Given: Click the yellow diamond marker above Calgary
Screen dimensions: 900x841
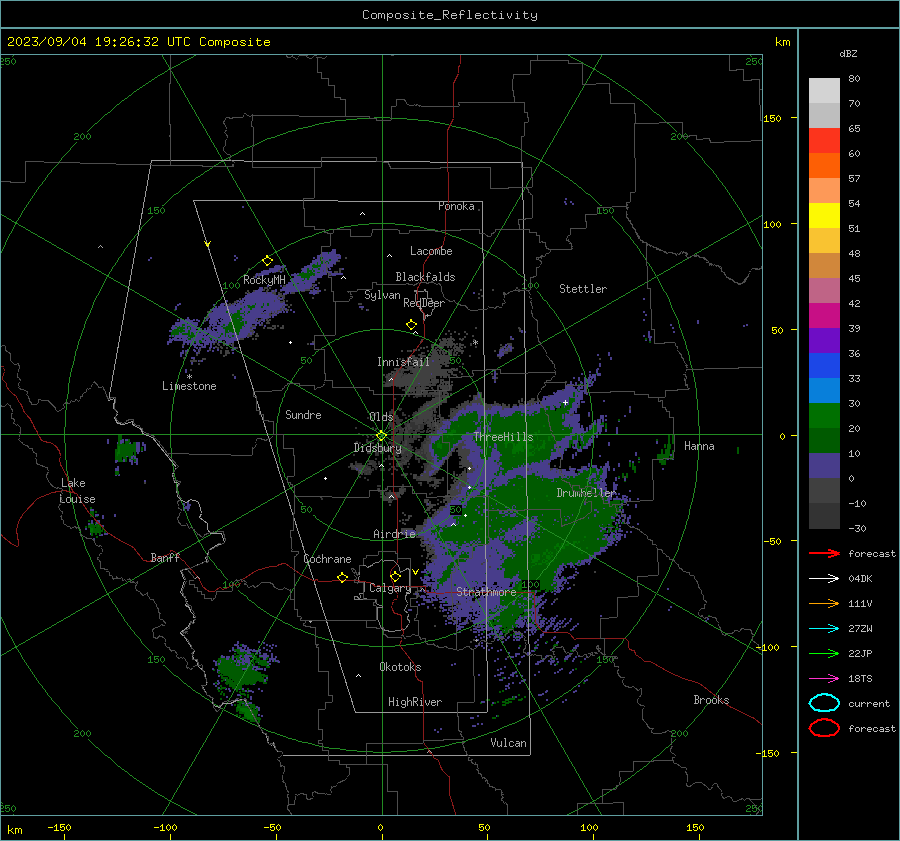Looking at the screenshot, I should (395, 576).
